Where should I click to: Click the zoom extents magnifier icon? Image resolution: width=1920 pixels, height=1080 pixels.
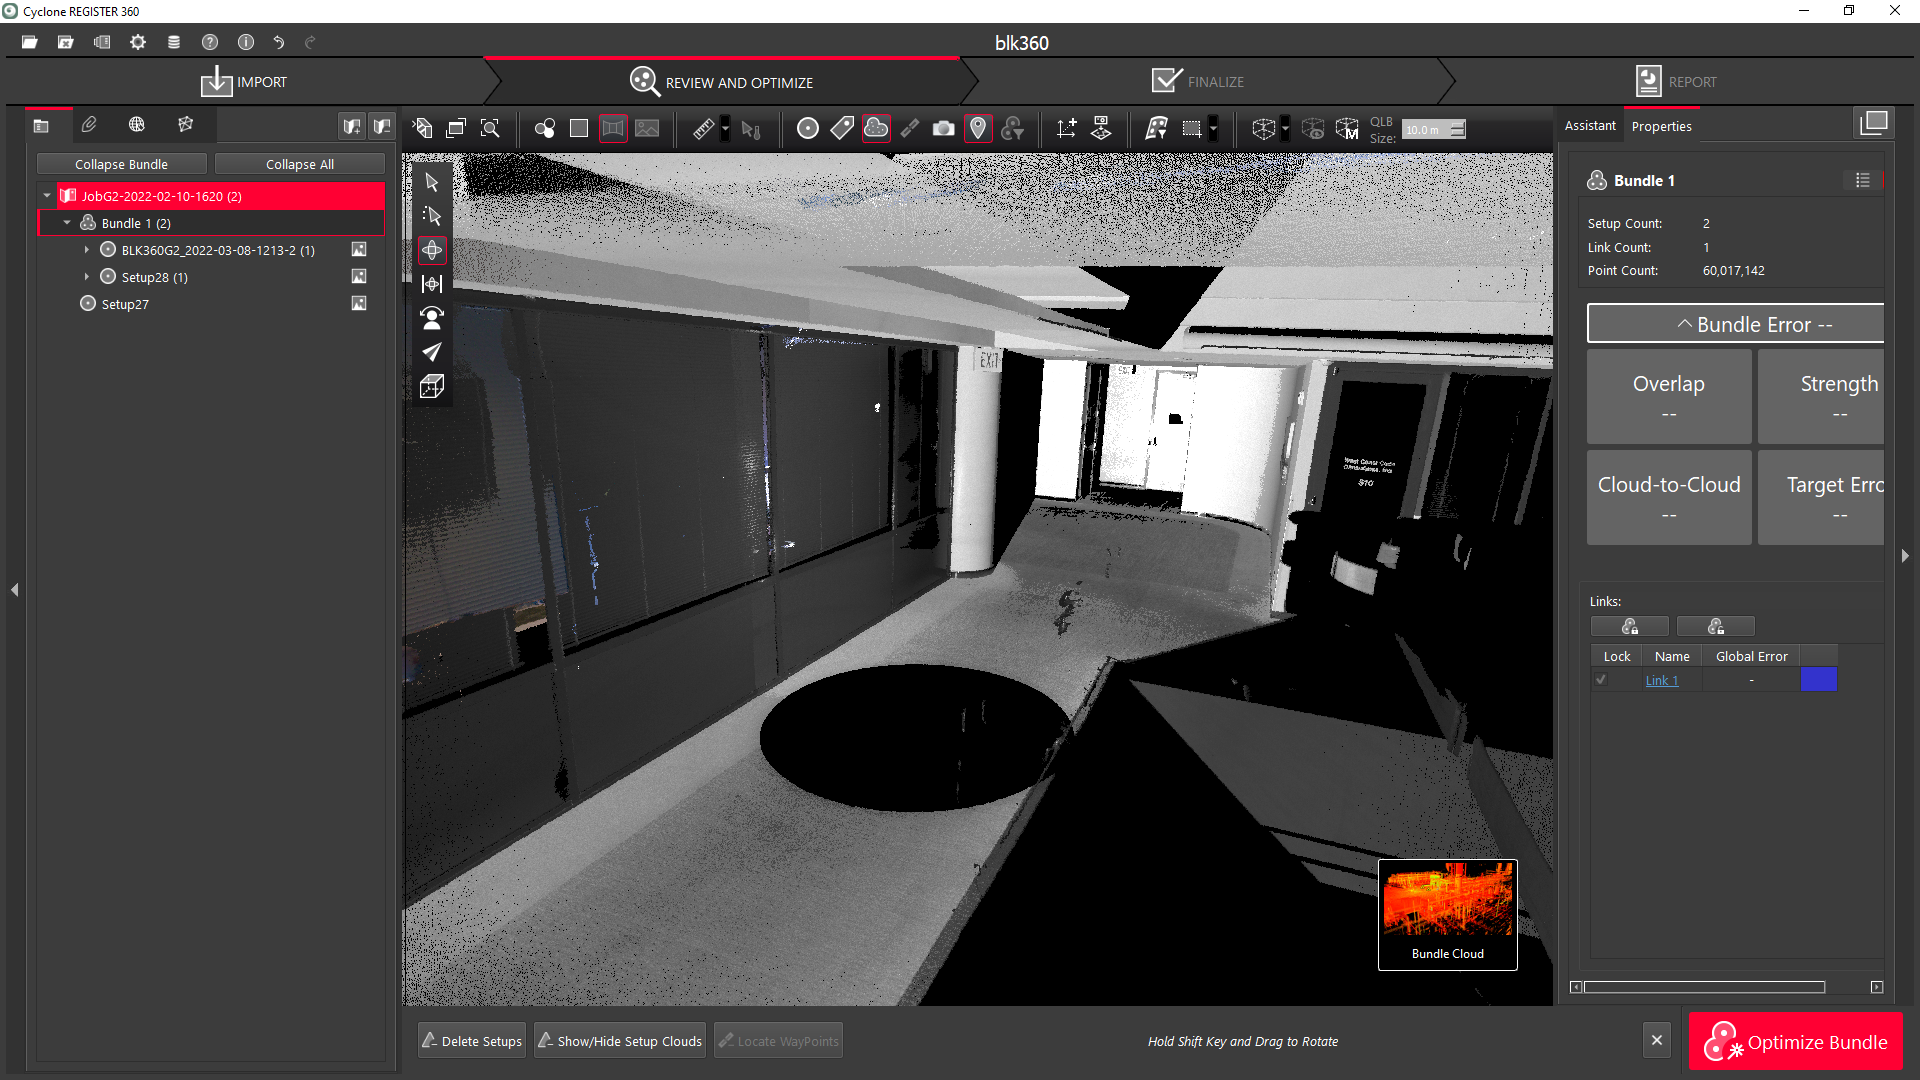click(x=490, y=128)
